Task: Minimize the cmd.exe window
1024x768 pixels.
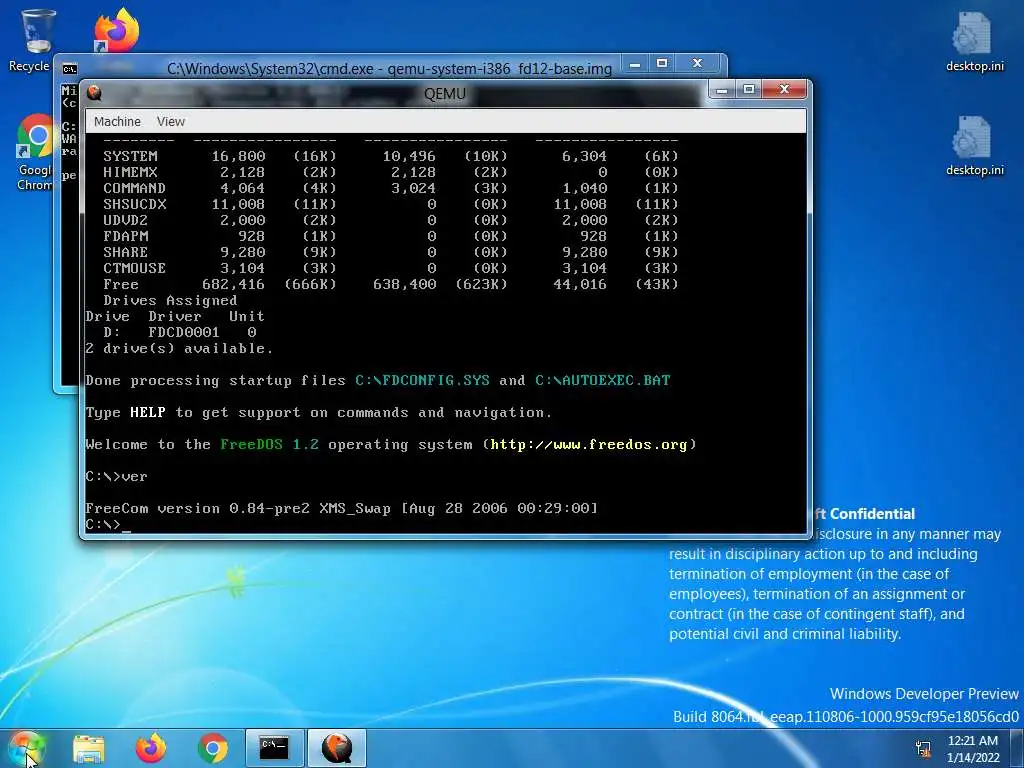Action: 634,64
